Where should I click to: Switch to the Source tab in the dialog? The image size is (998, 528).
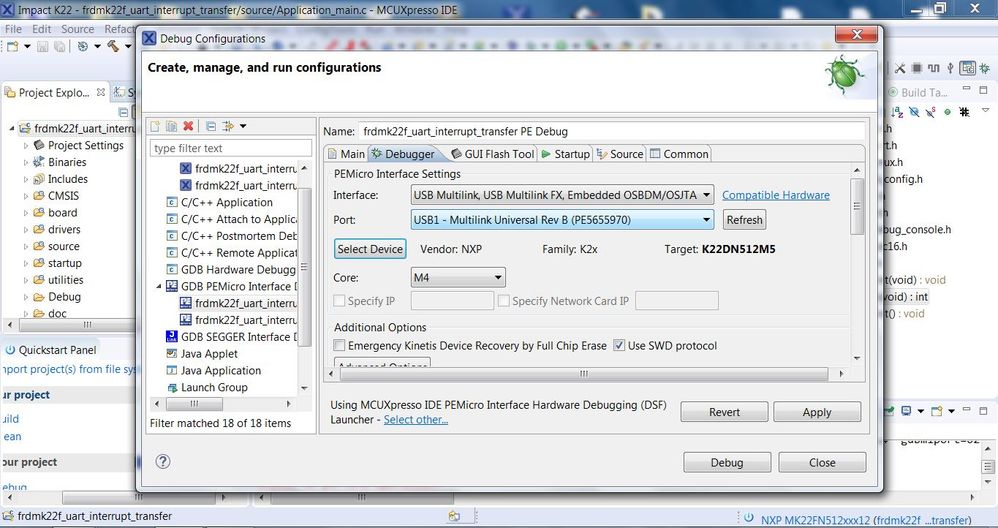coord(620,154)
